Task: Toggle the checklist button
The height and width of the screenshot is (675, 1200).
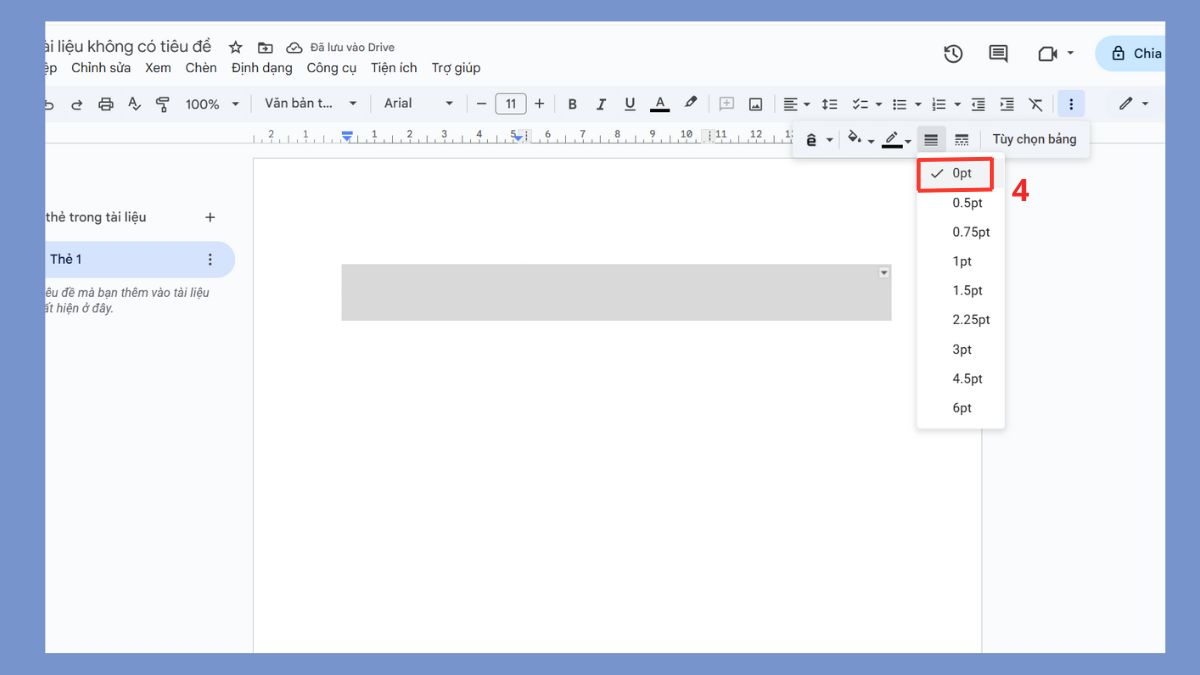Action: click(859, 104)
